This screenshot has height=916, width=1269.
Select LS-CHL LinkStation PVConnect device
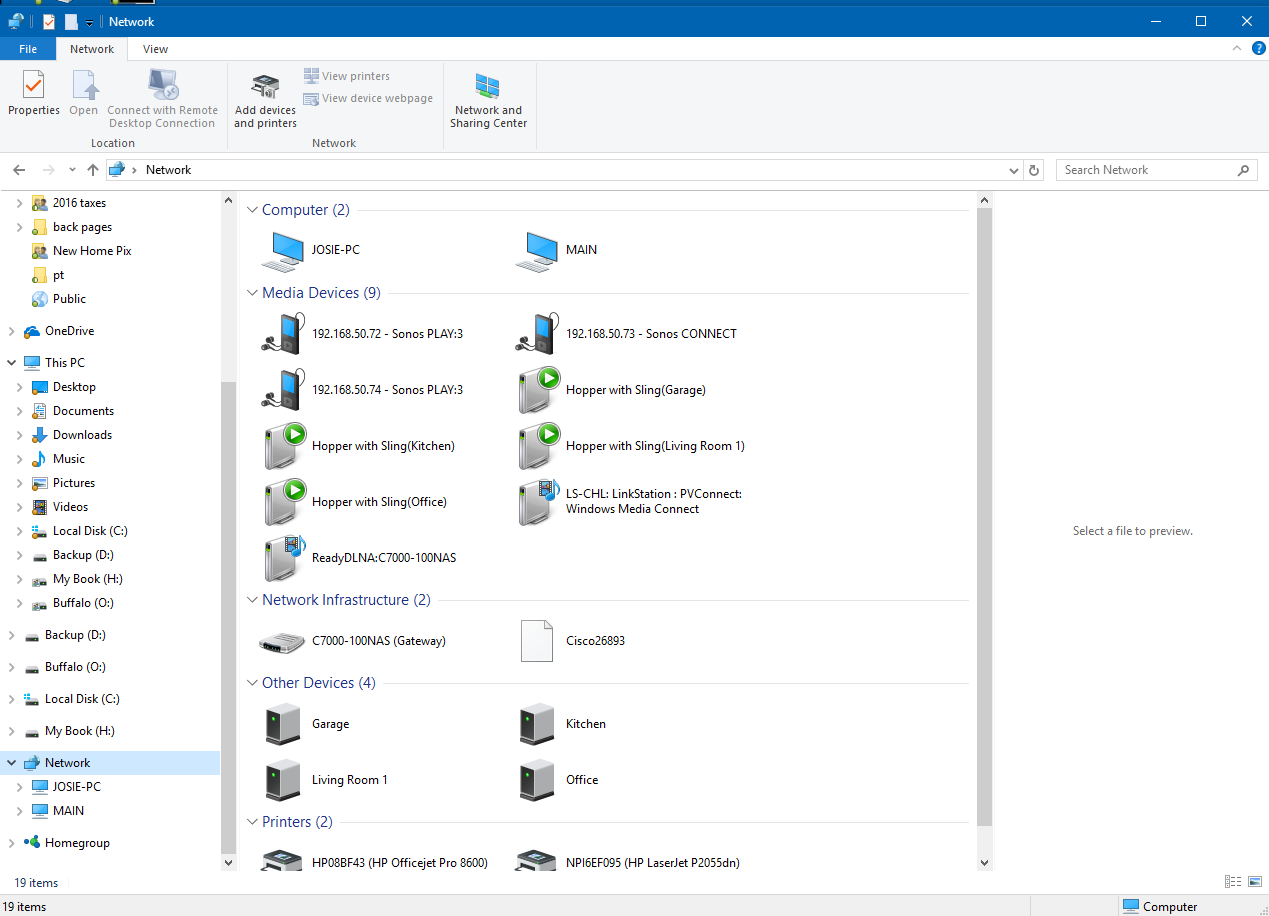click(629, 502)
